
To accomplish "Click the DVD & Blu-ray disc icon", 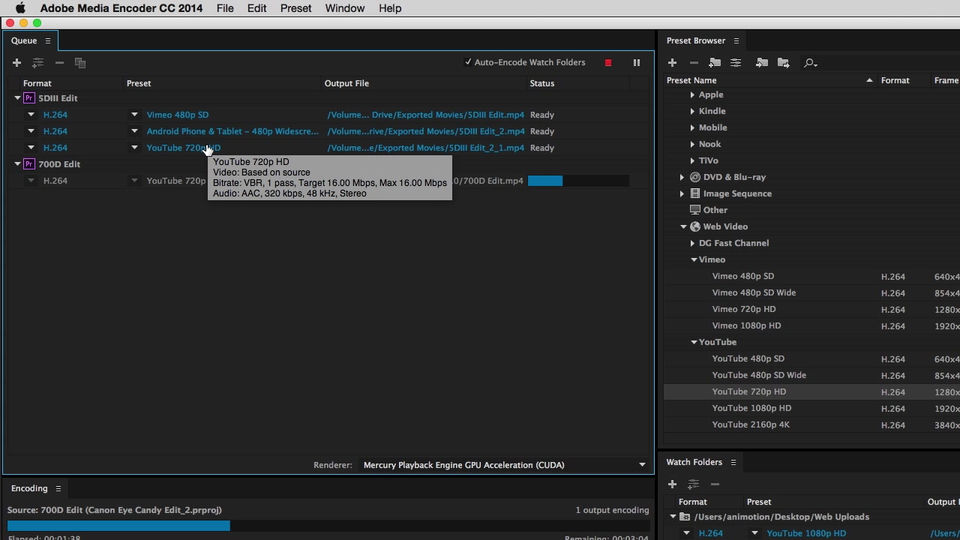I will [x=695, y=177].
